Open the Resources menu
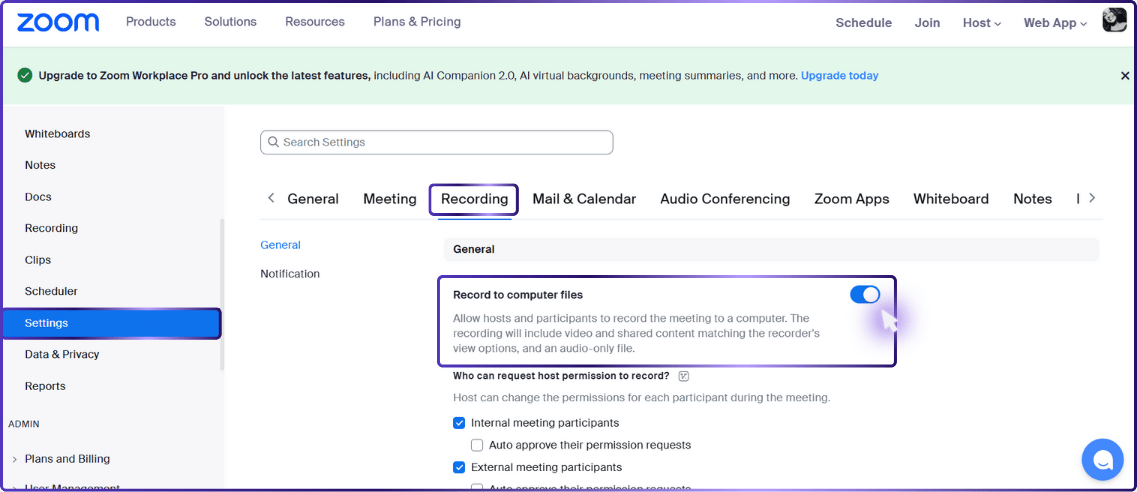The height and width of the screenshot is (492, 1137). pos(315,22)
